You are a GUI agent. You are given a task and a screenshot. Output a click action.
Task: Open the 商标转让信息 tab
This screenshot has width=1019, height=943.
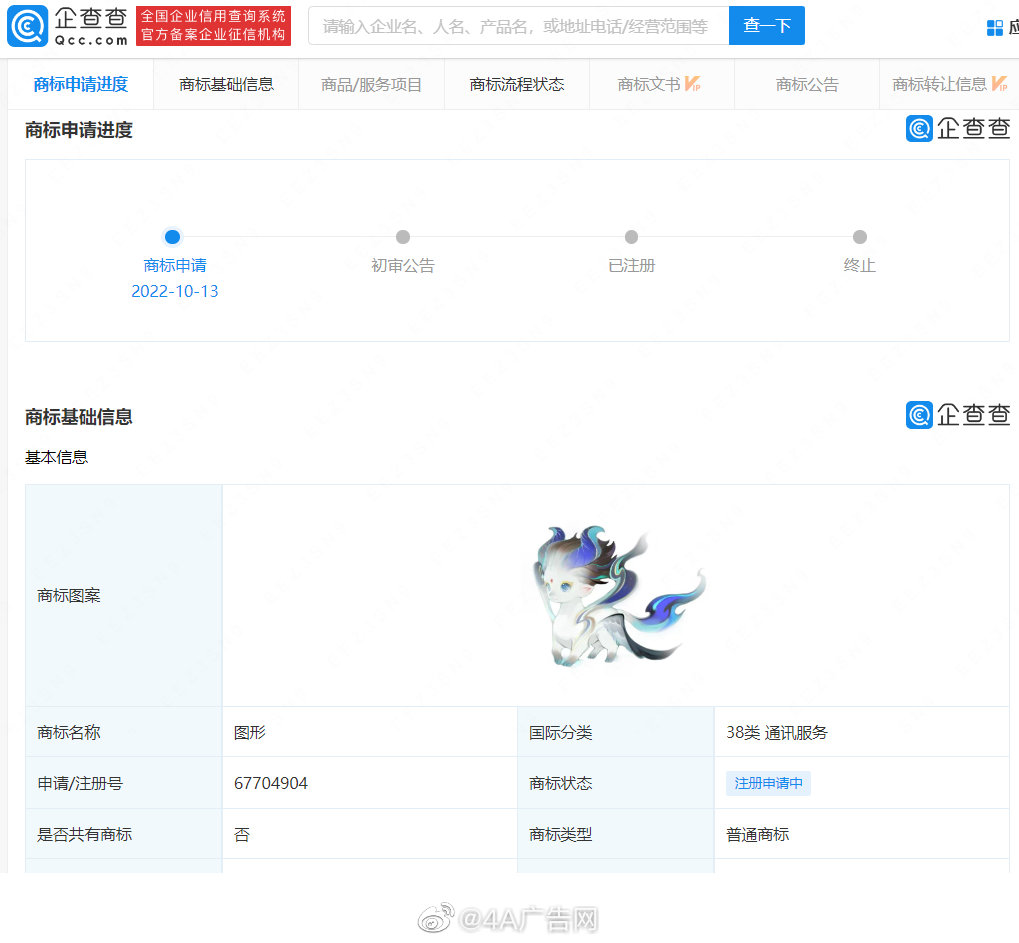949,84
